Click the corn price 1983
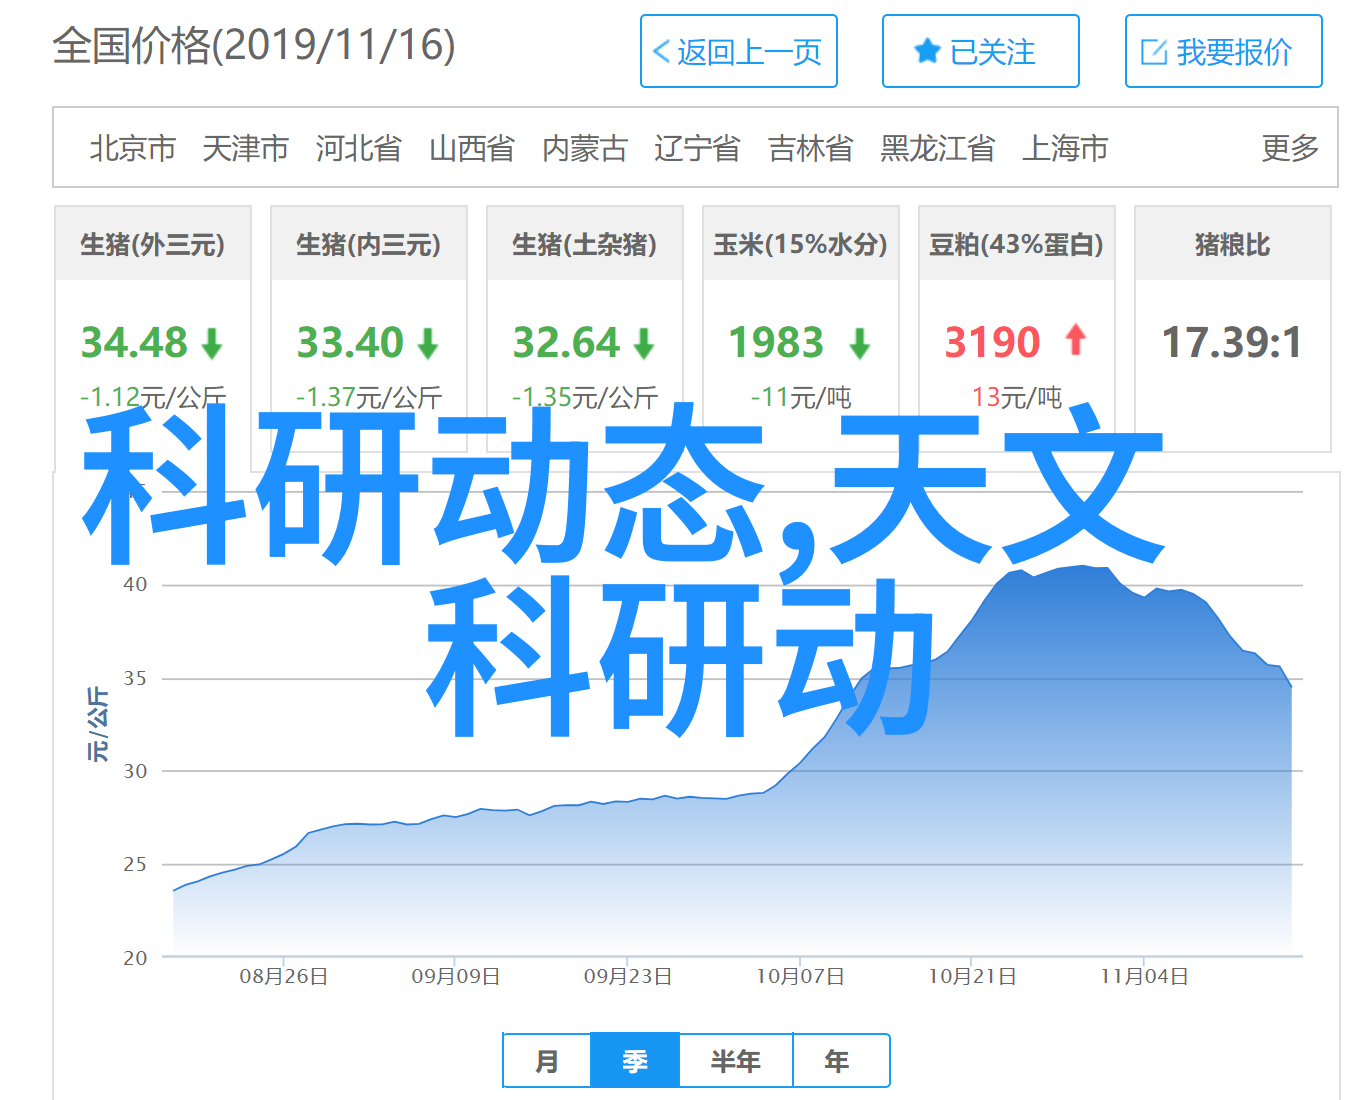This screenshot has height=1100, width=1360. pos(776,343)
